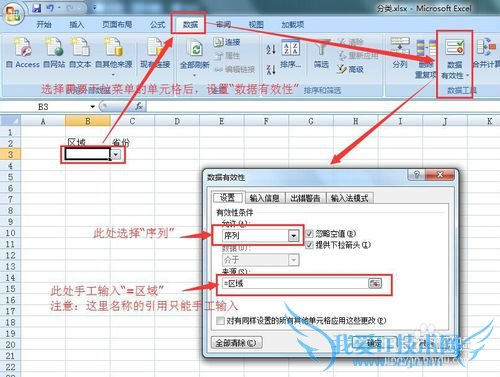Open Settings (设置) tab in dialog
This screenshot has height=377, width=500.
tap(228, 198)
